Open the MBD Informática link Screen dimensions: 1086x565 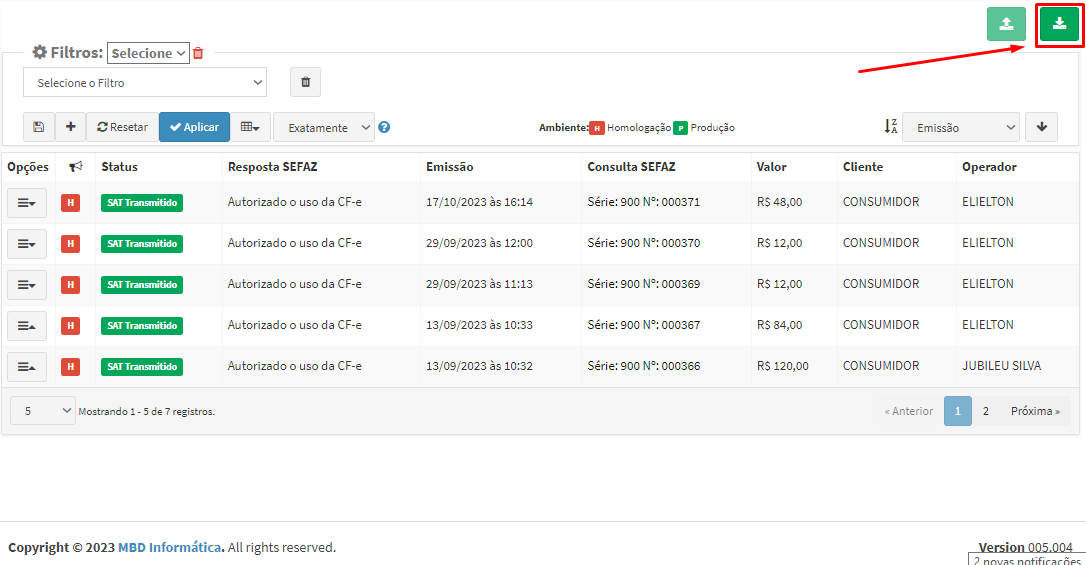(x=169, y=547)
